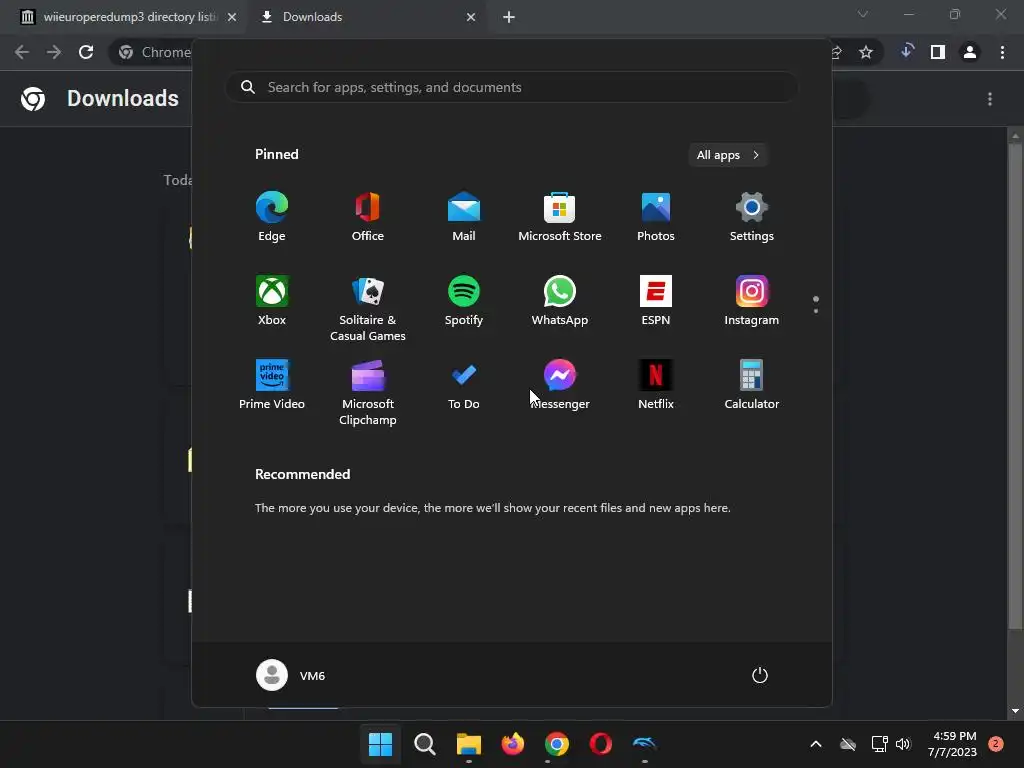Open a new Chrome tab
Viewport: 1024px width, 768px height.
(509, 17)
